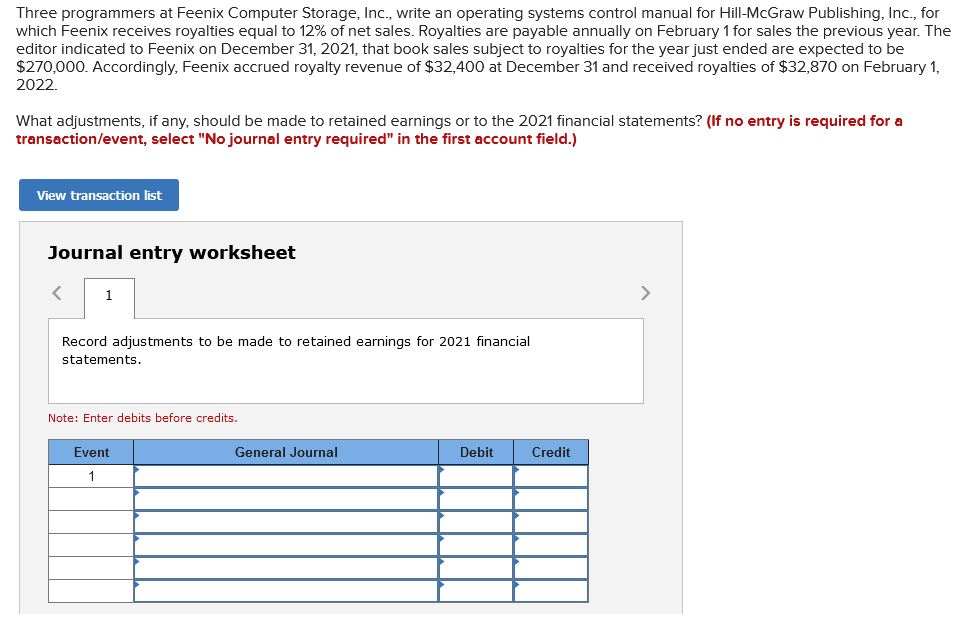Click 'Note: Enter debits before credits' text
The height and width of the screenshot is (627, 971).
click(x=142, y=418)
